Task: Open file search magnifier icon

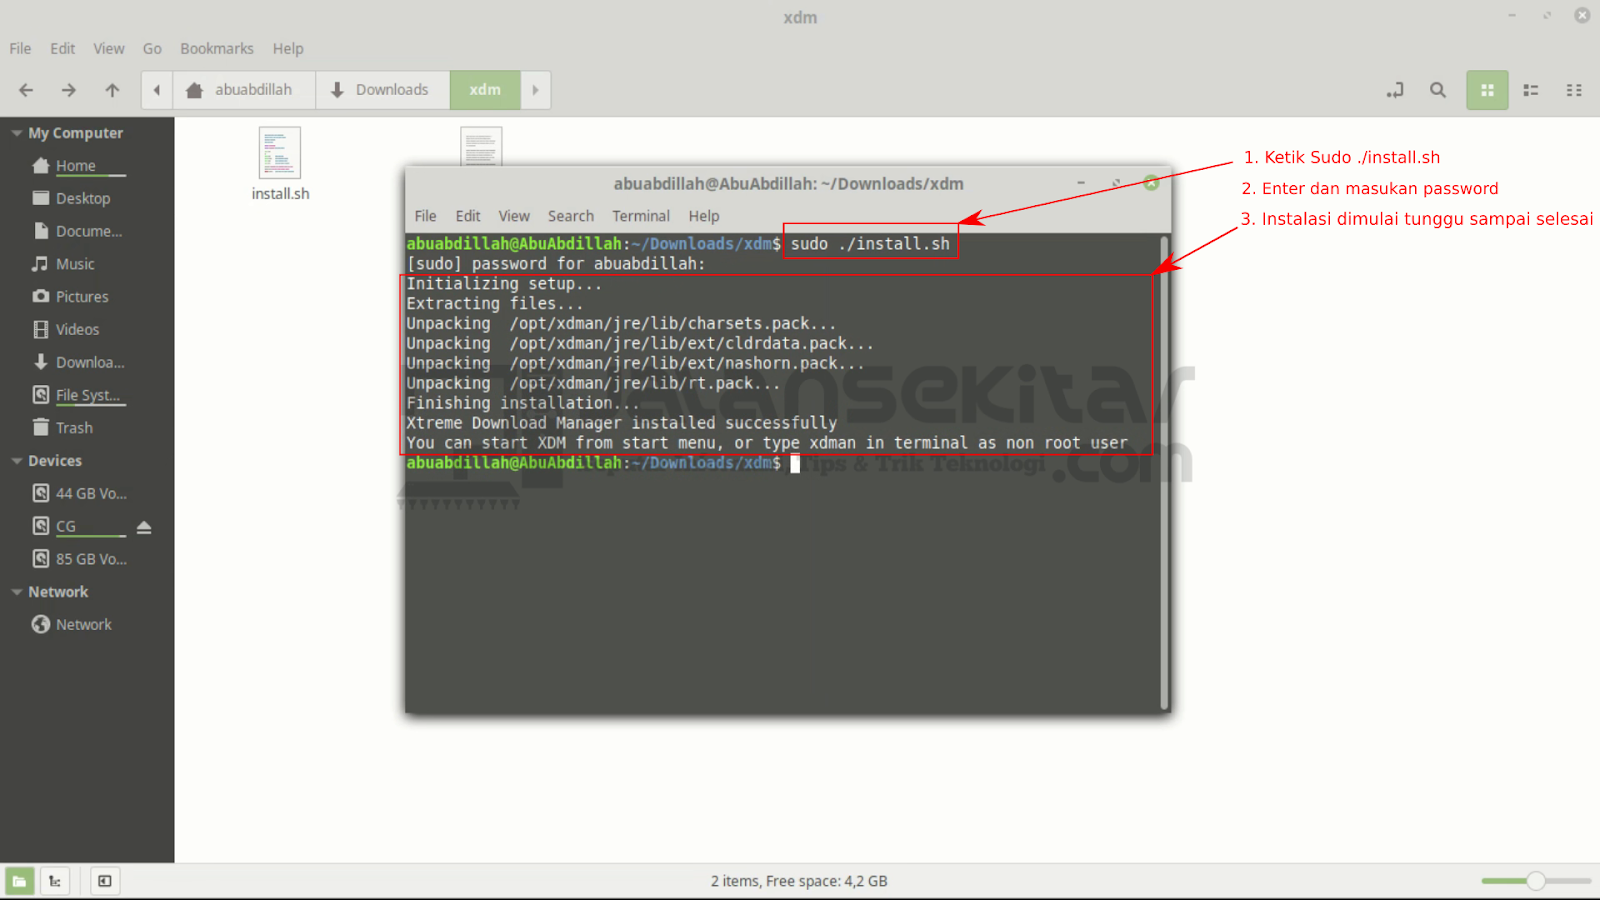Action: 1438,90
